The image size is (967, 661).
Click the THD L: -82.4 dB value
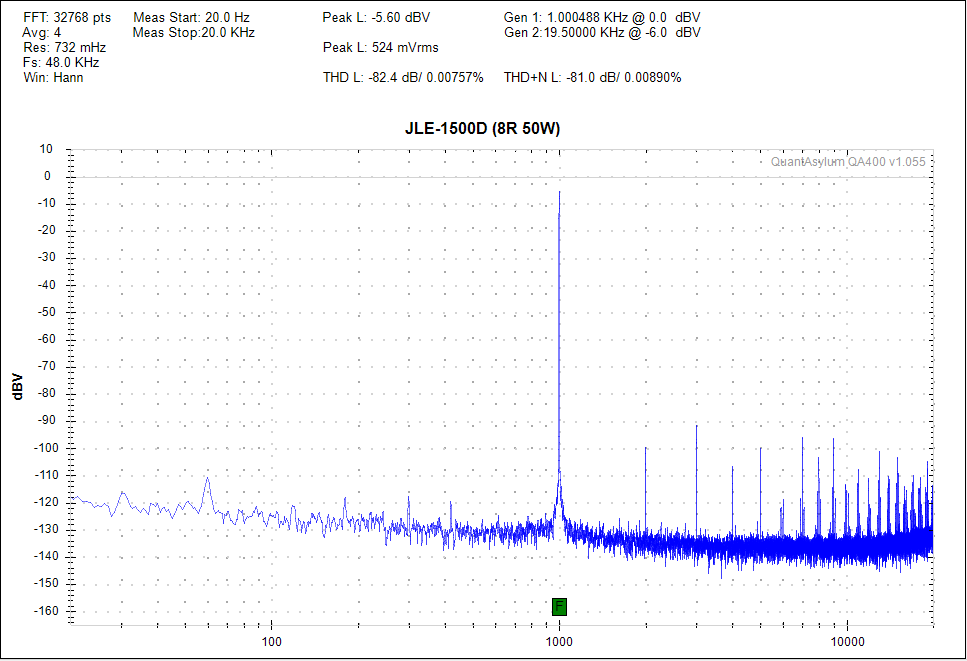click(403, 78)
